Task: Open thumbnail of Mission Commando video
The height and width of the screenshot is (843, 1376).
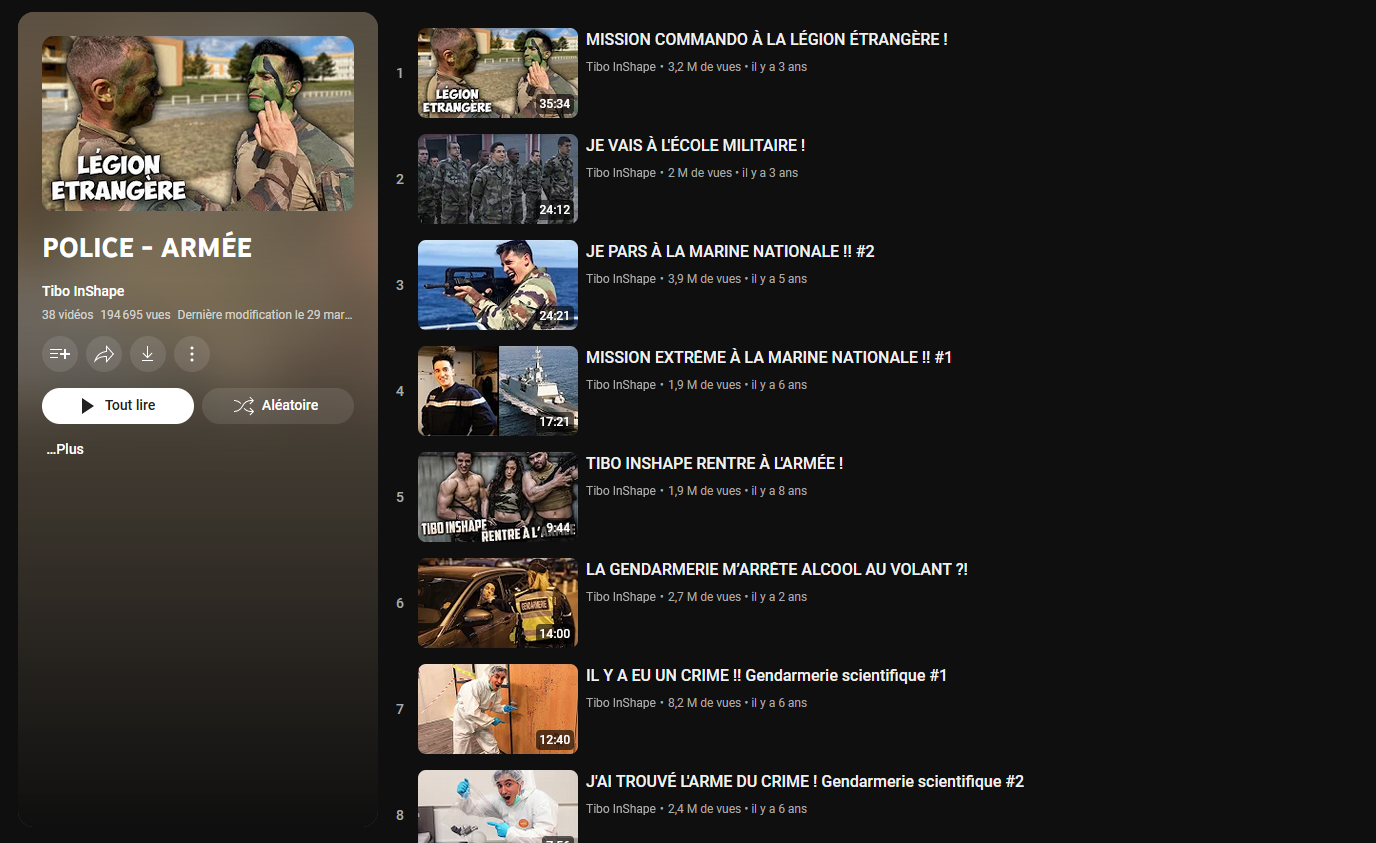Action: [x=498, y=73]
